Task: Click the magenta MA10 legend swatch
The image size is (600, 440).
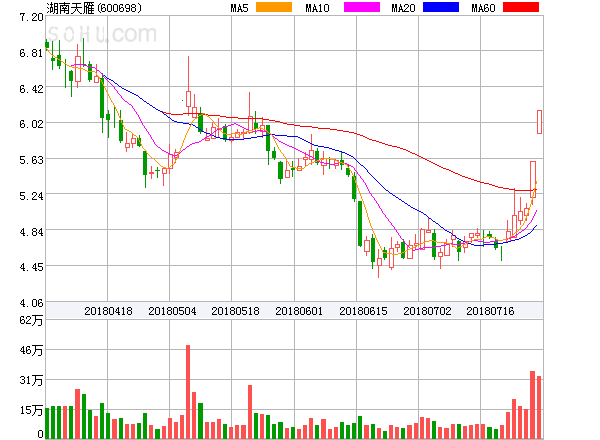Action: [x=362, y=7]
